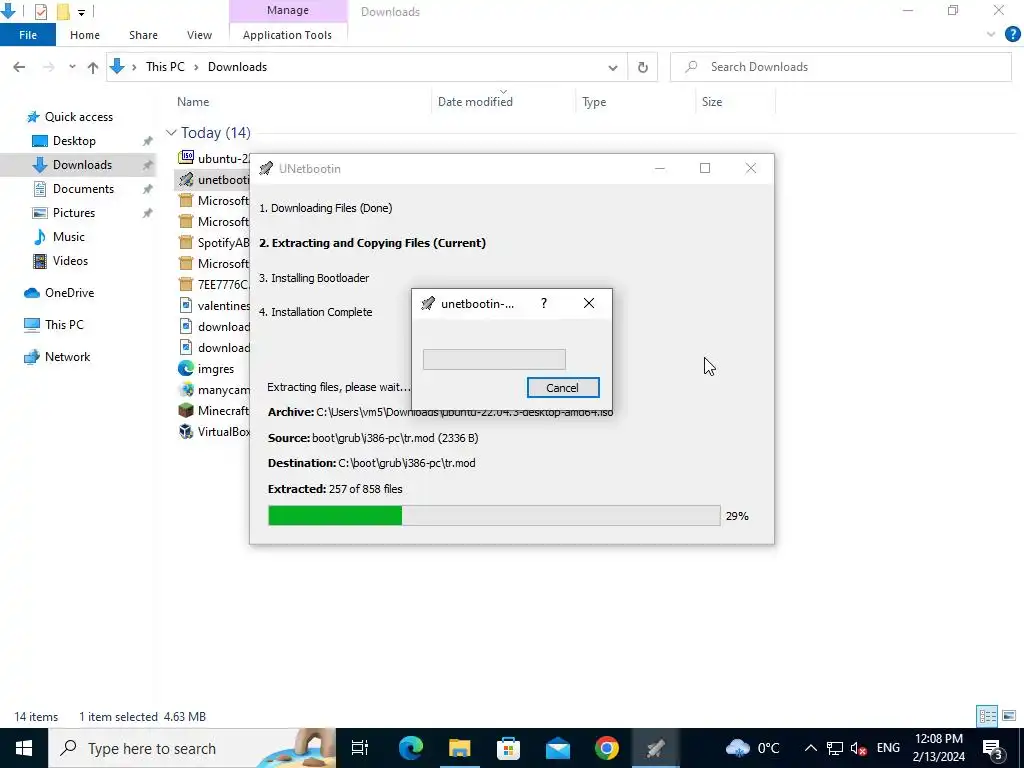Screen dimensions: 1024x768
Task: Open Music in the navigation pane
Action: (x=69, y=237)
